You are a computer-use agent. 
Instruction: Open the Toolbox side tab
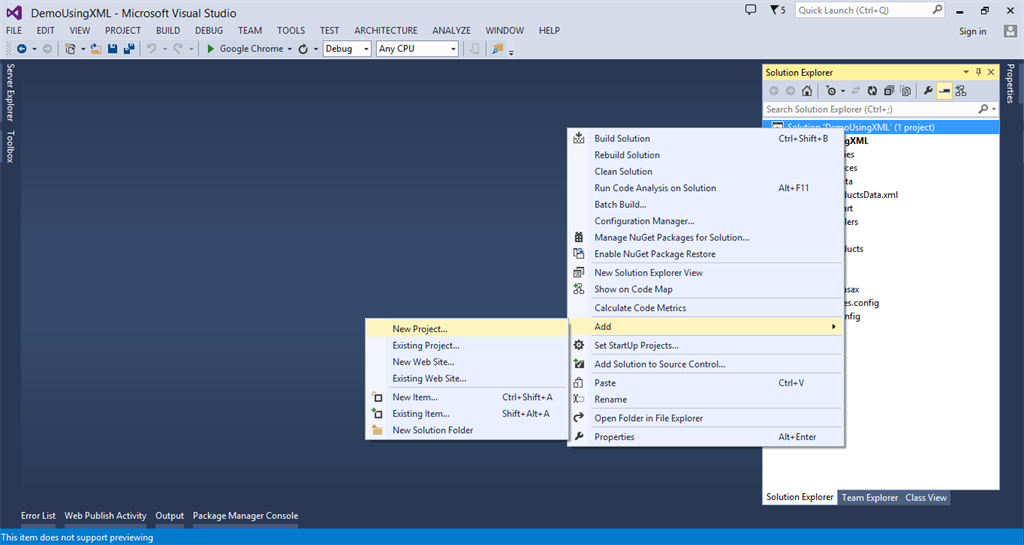click(x=10, y=146)
